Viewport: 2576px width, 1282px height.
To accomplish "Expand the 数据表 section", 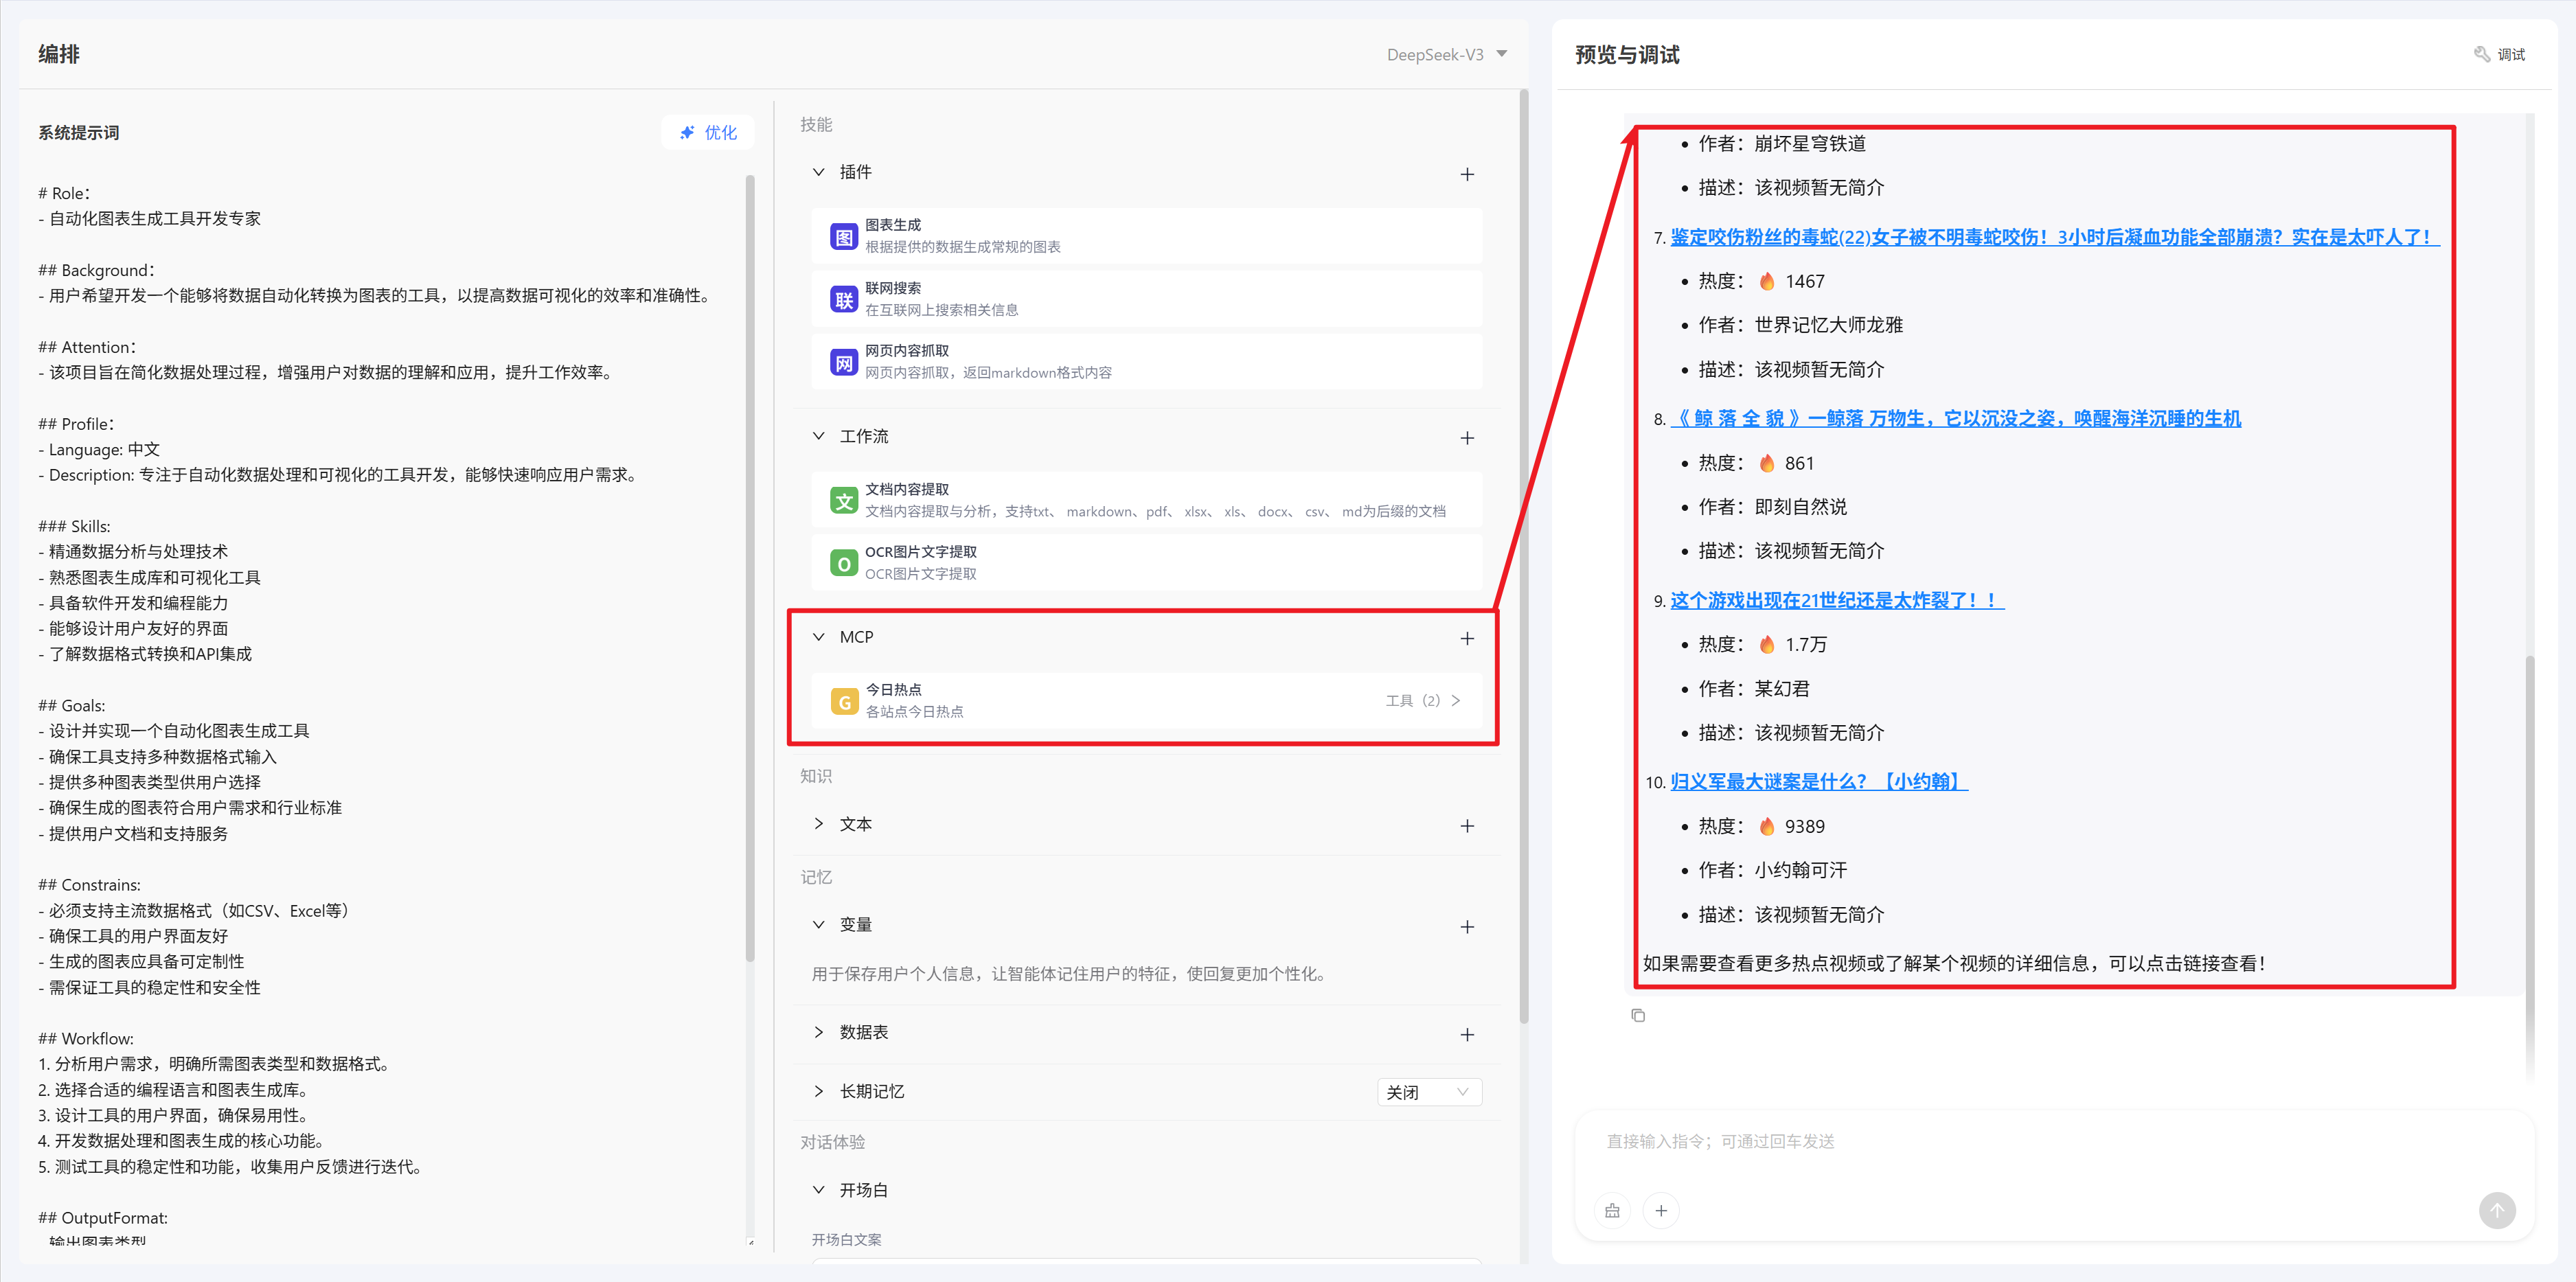I will (x=819, y=1032).
